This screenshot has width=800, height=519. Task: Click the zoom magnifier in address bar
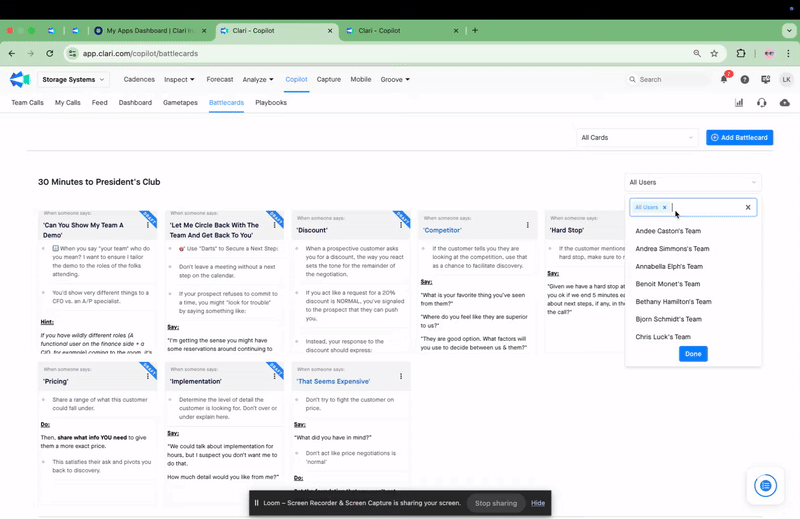point(697,53)
